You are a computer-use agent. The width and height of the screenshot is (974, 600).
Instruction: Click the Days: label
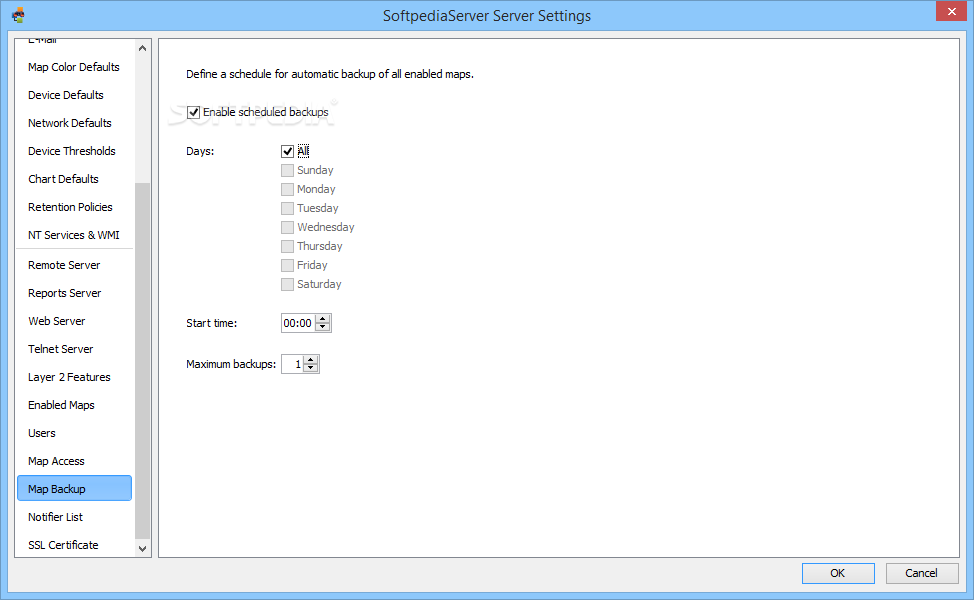(200, 151)
